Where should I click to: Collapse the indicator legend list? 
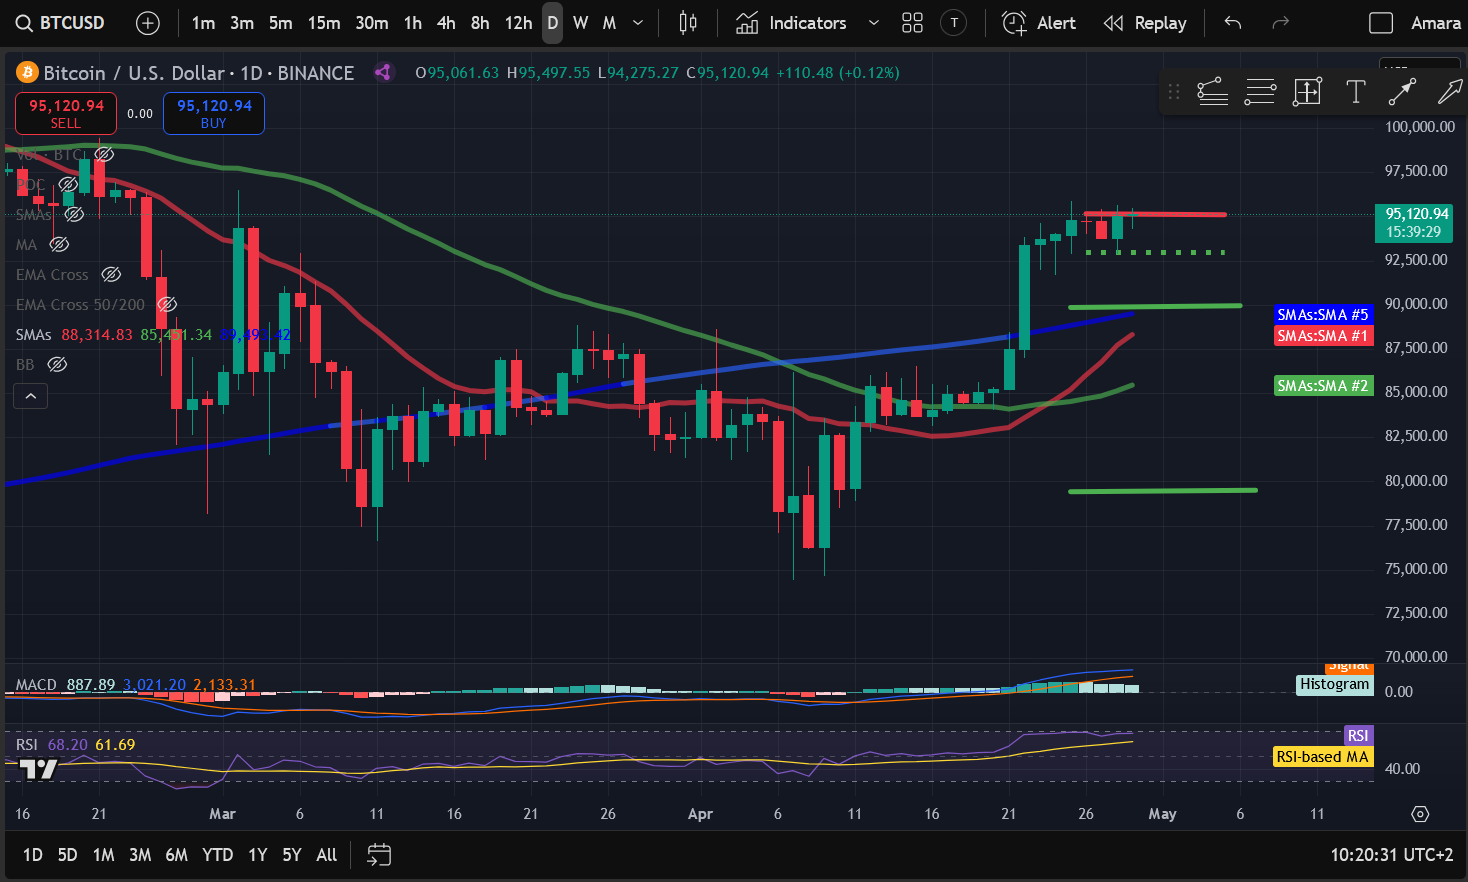point(31,397)
